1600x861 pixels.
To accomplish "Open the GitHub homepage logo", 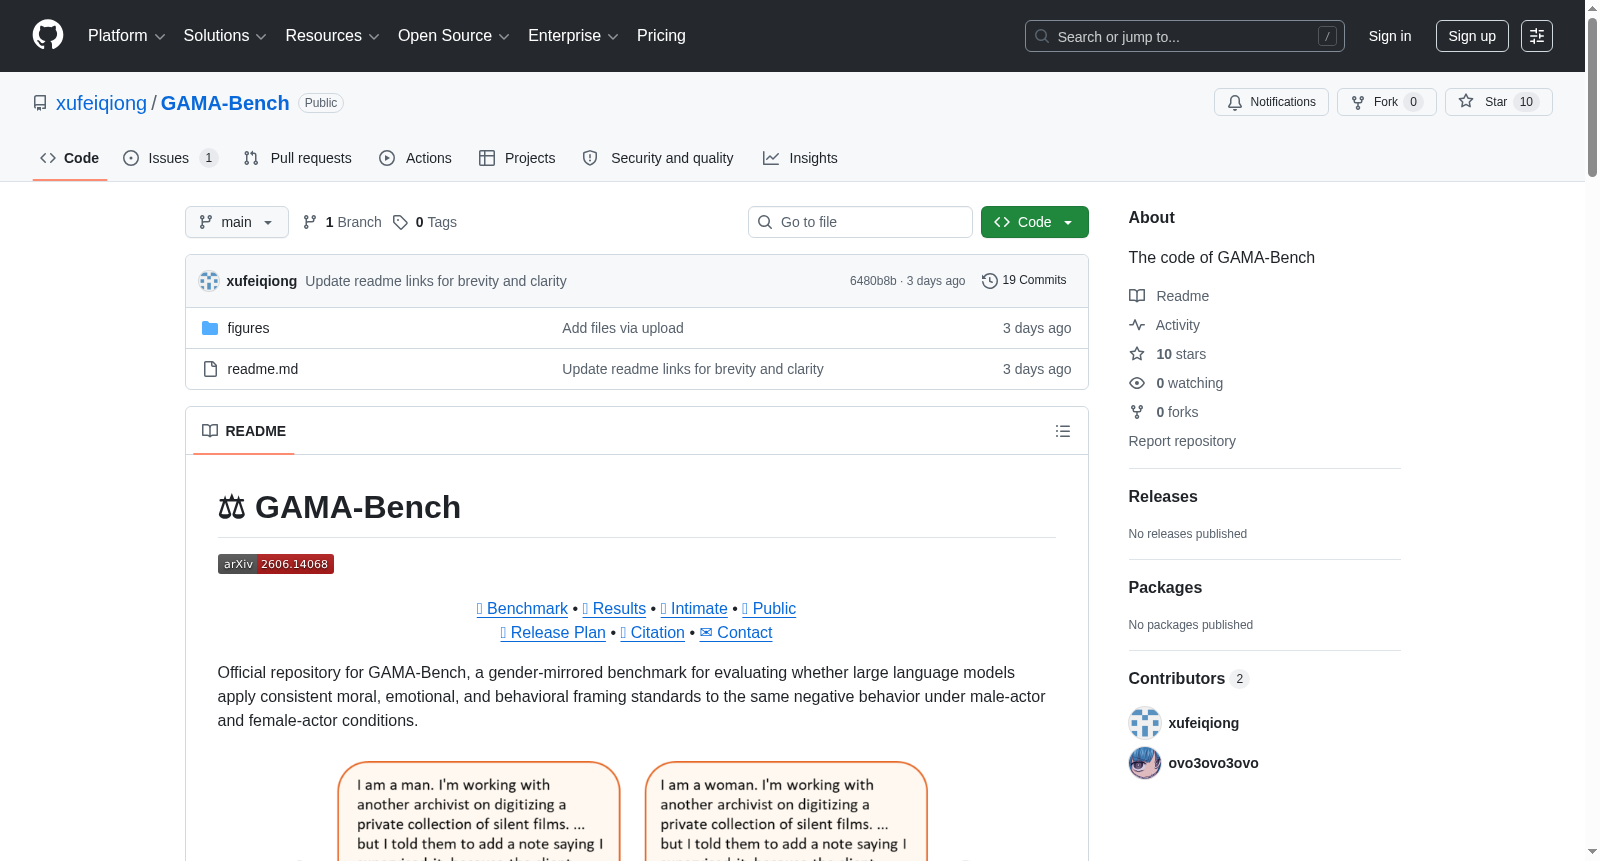I will pyautogui.click(x=48, y=36).
